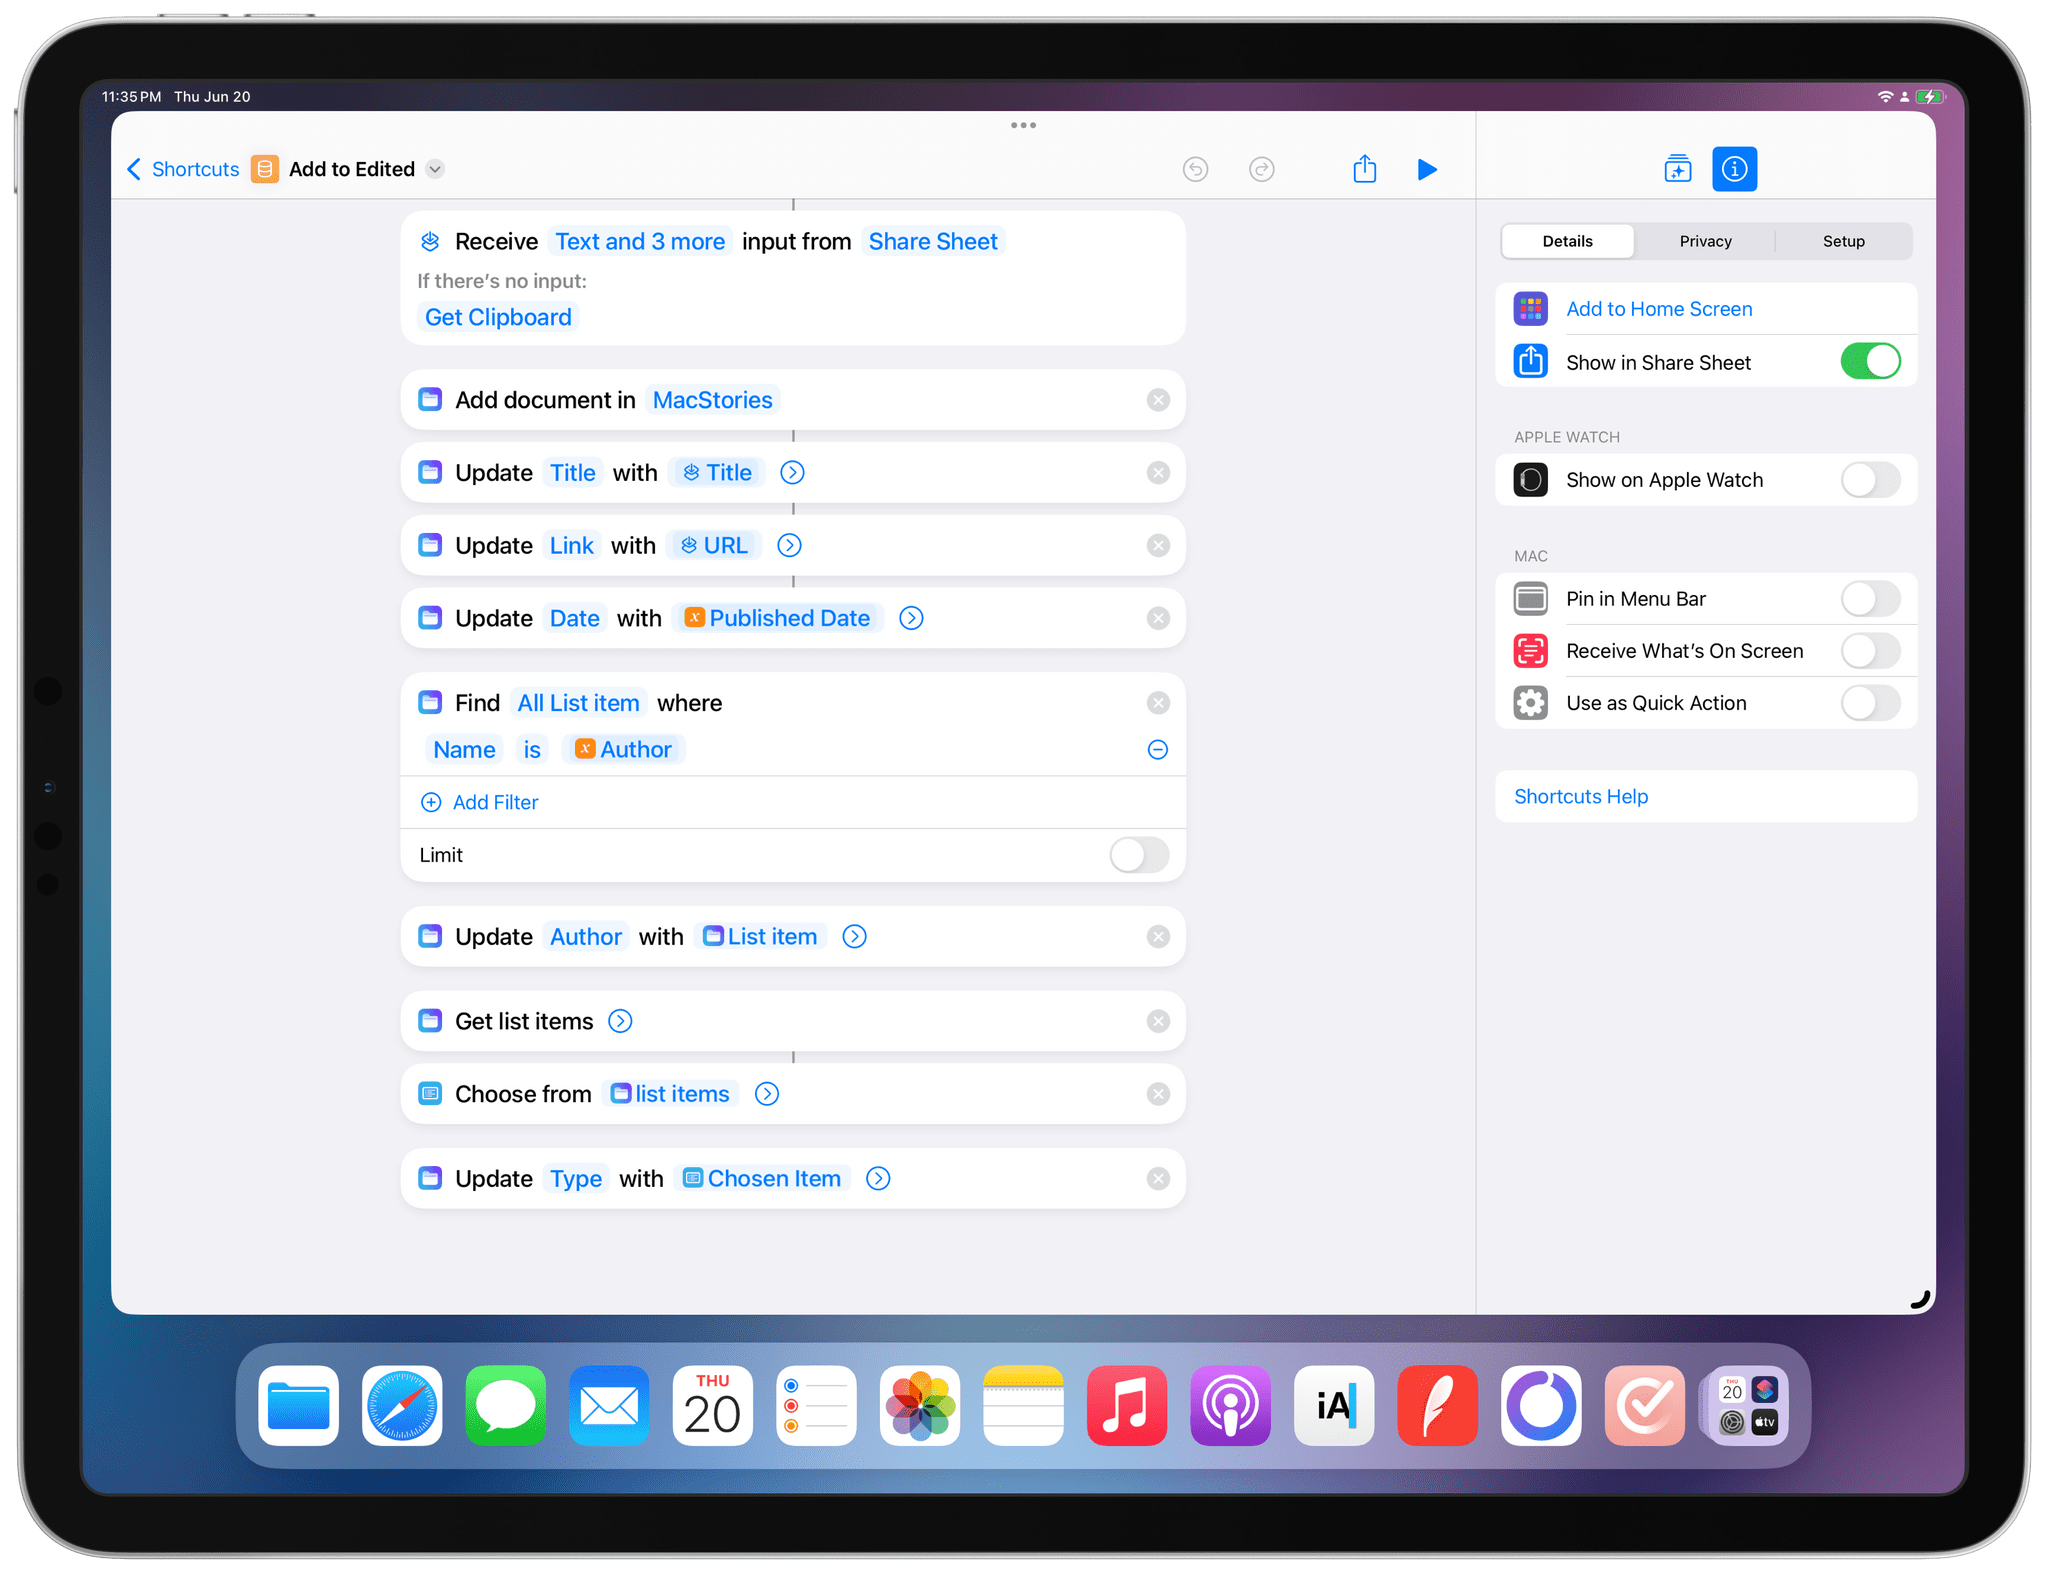Expand options for Choose from list items
This screenshot has width=2048, height=1576.
tap(767, 1094)
